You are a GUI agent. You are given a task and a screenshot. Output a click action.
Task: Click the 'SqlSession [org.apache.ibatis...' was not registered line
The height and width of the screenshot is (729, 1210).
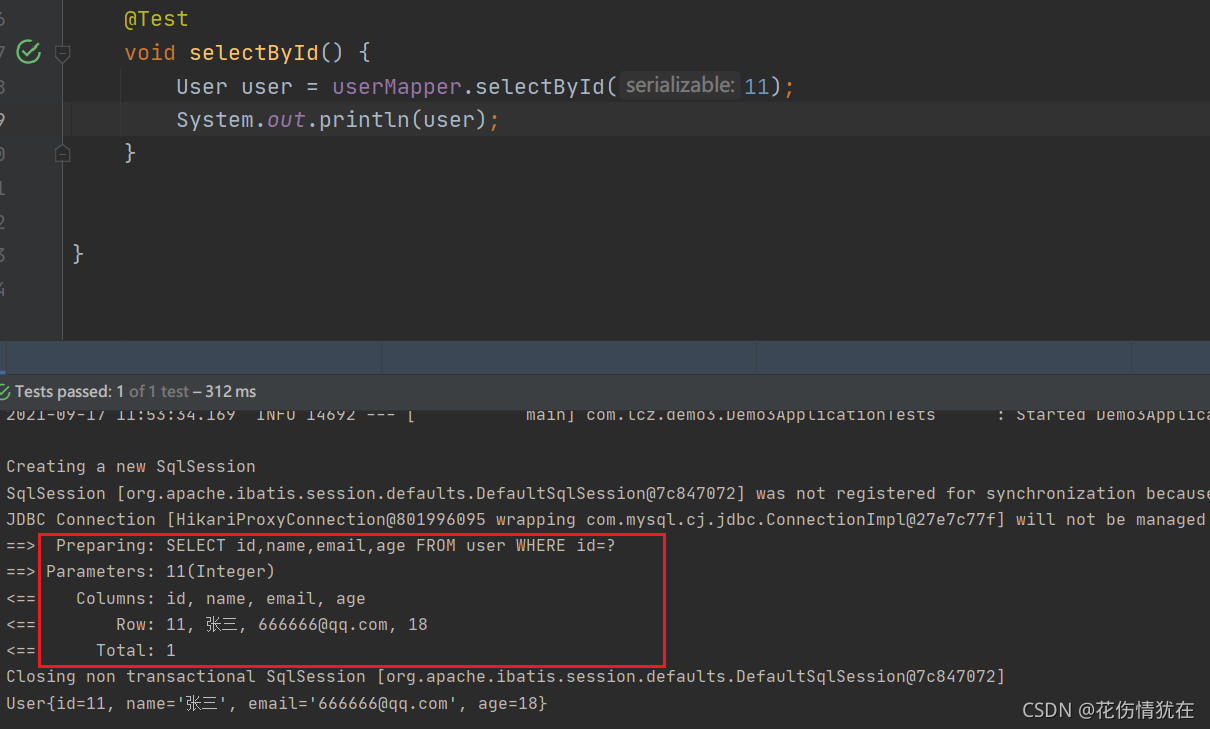[607, 494]
